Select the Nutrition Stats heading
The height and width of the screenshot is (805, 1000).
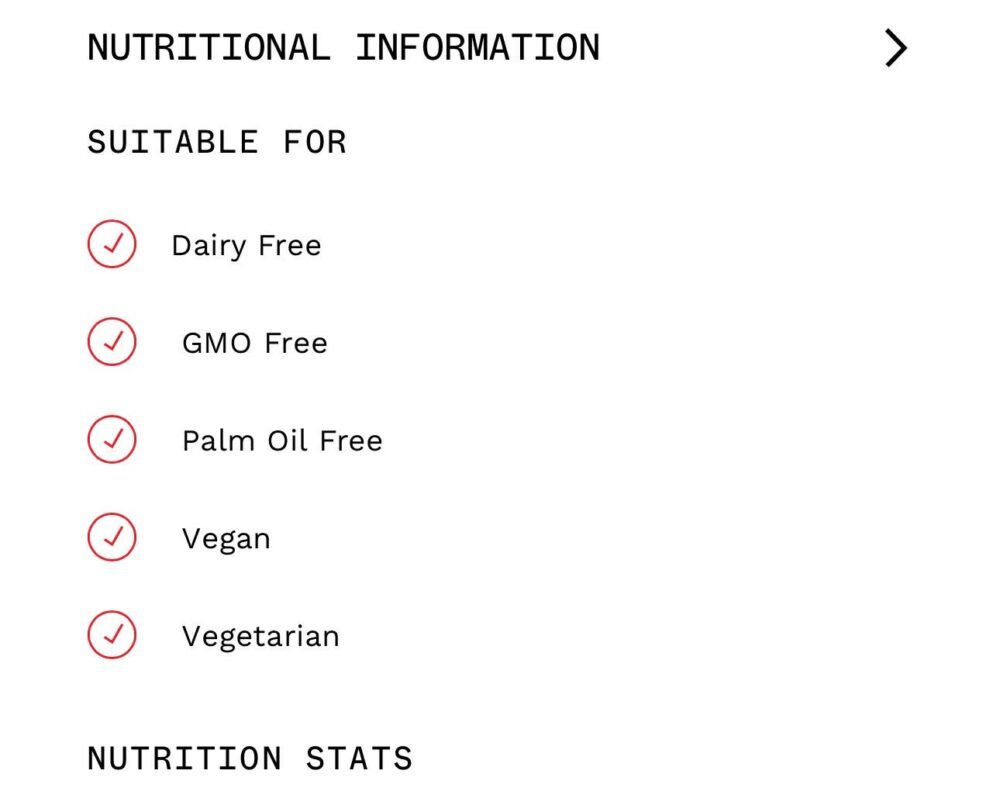(248, 758)
